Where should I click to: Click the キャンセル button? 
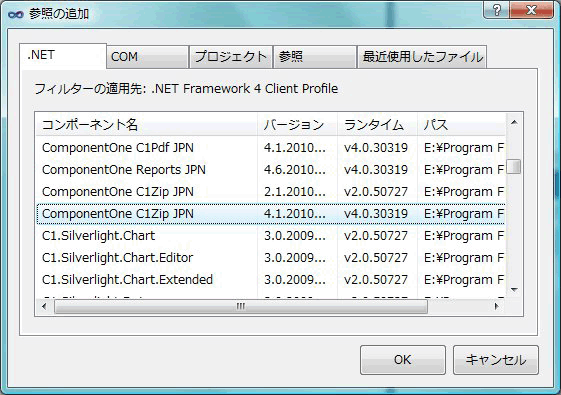(x=496, y=360)
